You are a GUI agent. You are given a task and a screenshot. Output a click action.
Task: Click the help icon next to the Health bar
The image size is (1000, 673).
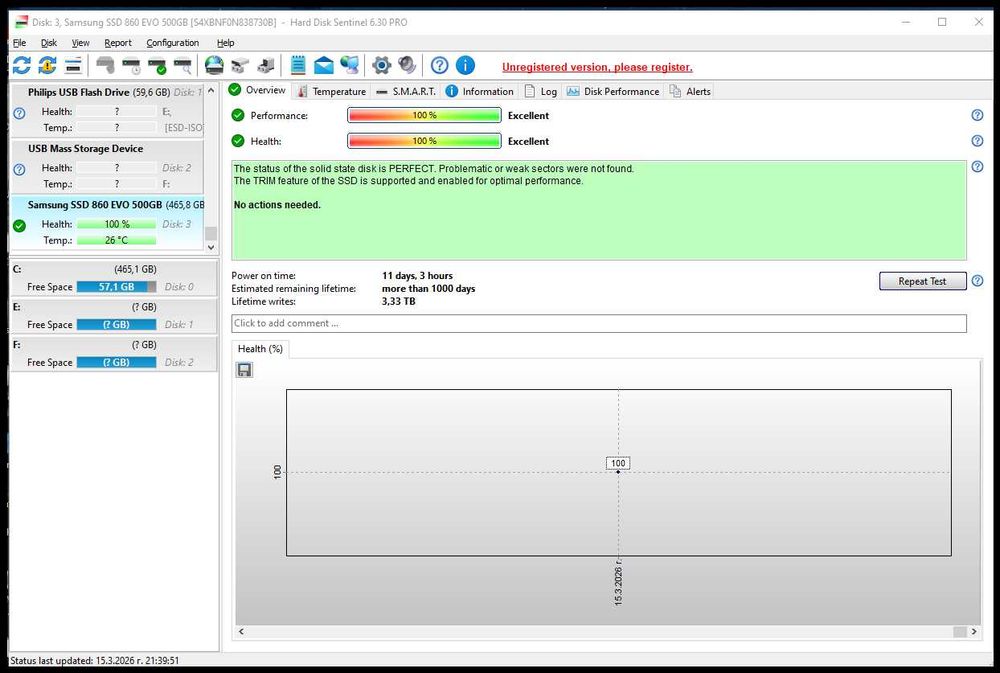977,141
